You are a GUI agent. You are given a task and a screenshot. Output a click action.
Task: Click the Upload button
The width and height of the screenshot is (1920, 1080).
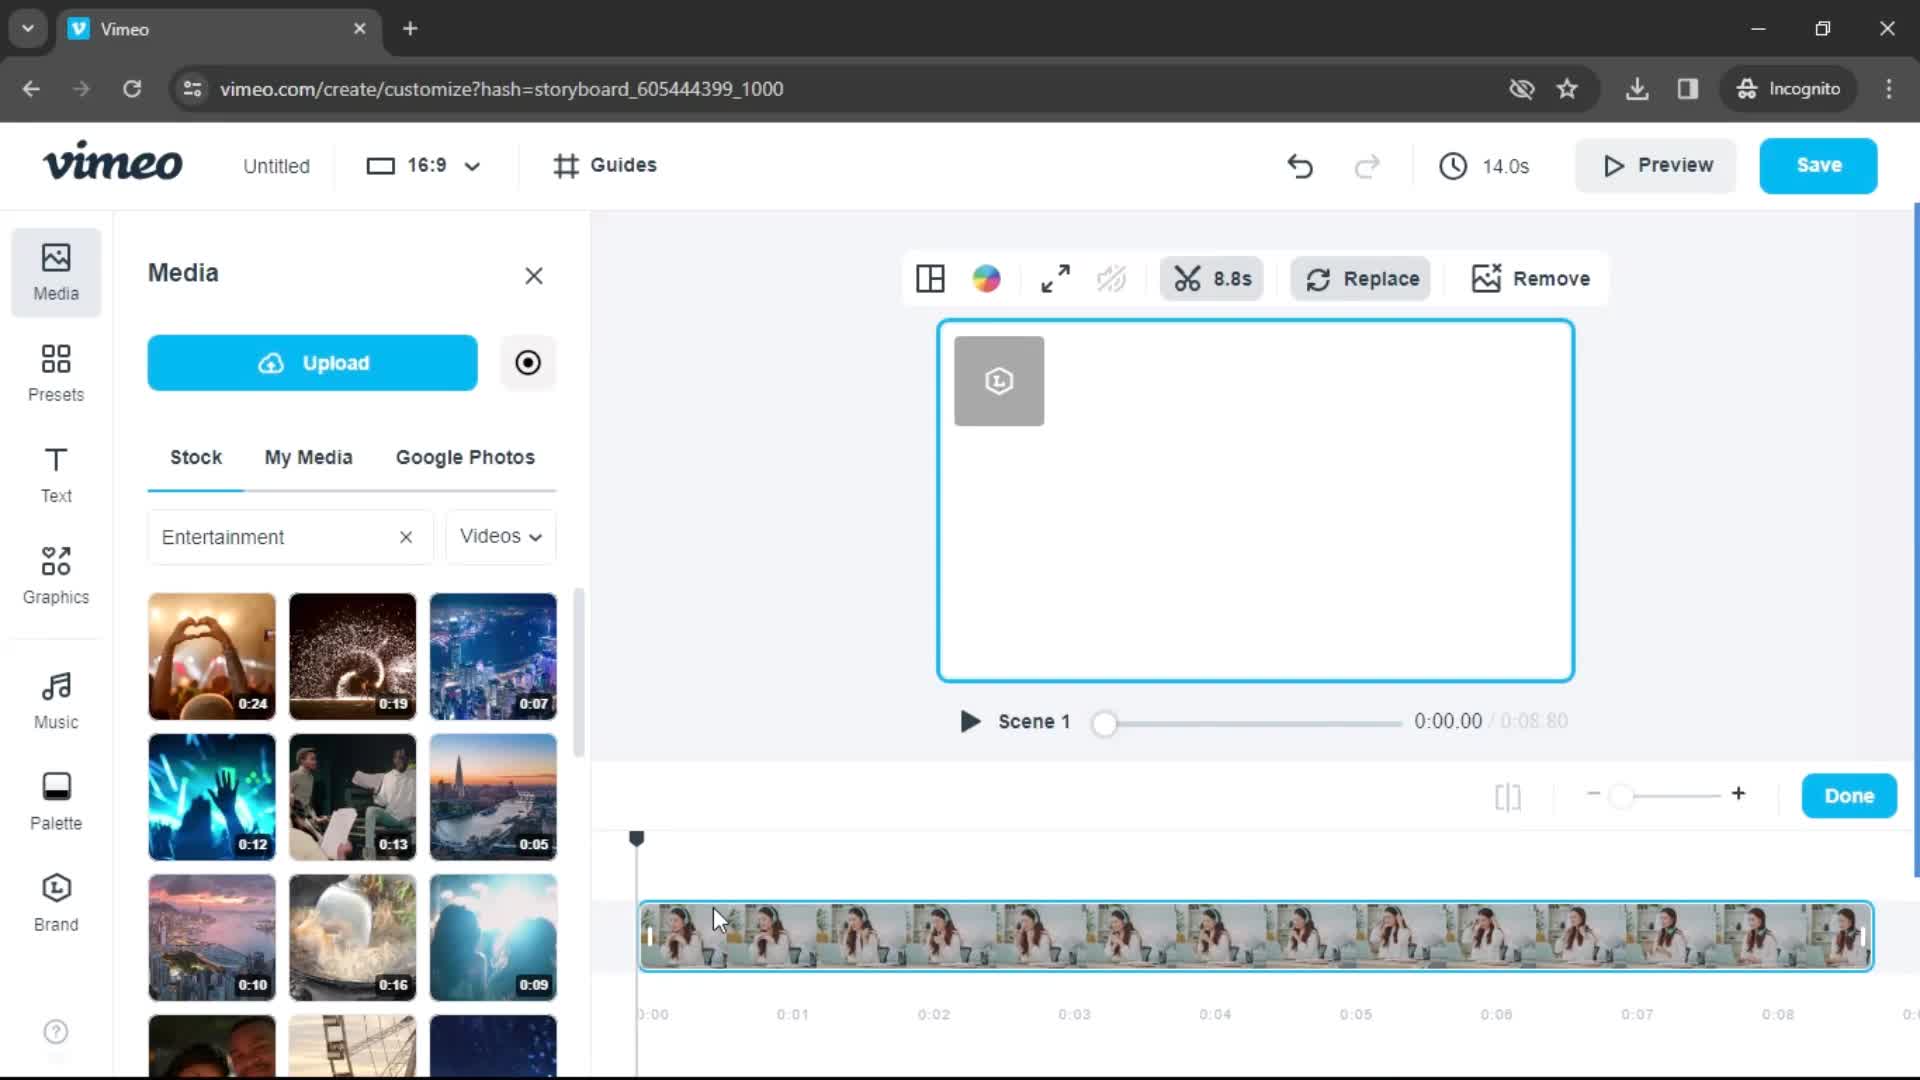pos(313,363)
